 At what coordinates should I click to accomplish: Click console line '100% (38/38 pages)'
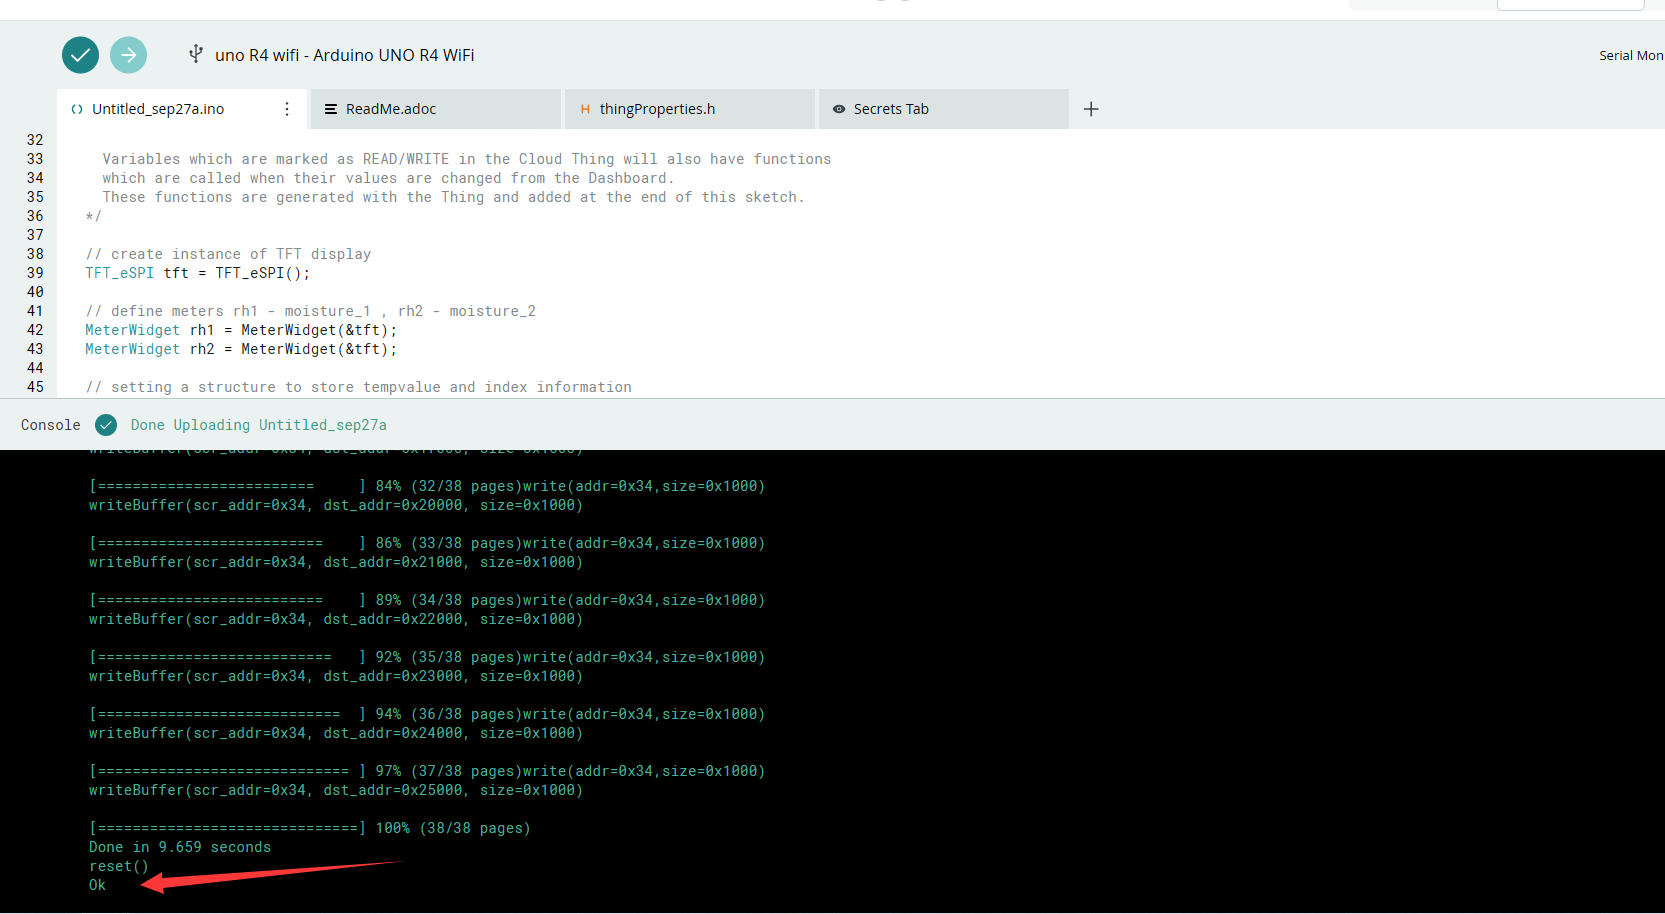coord(310,828)
